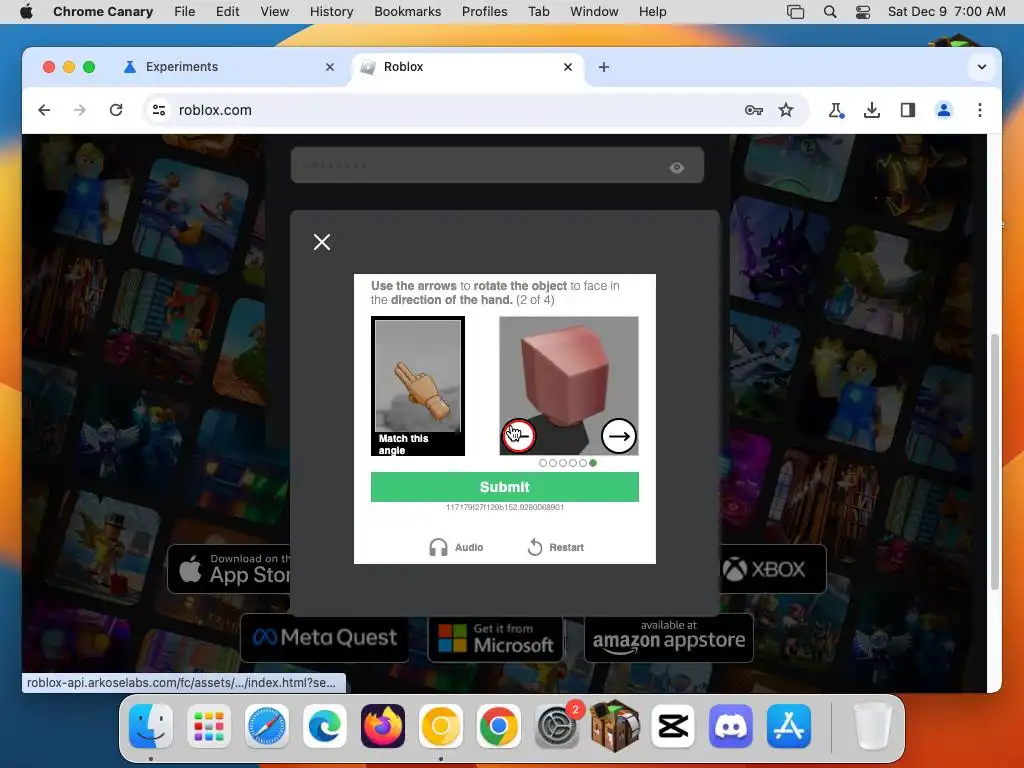Close the captcha dialog with X

(322, 242)
